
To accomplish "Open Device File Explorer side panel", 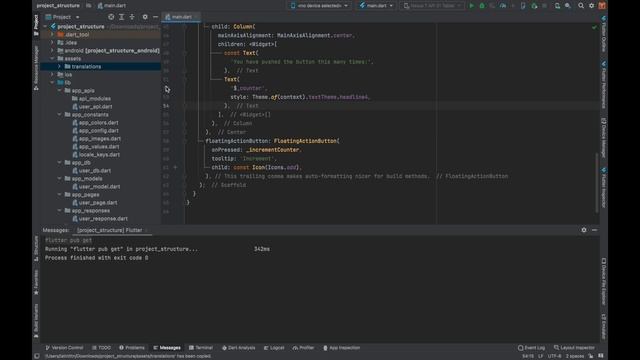I will (603, 281).
